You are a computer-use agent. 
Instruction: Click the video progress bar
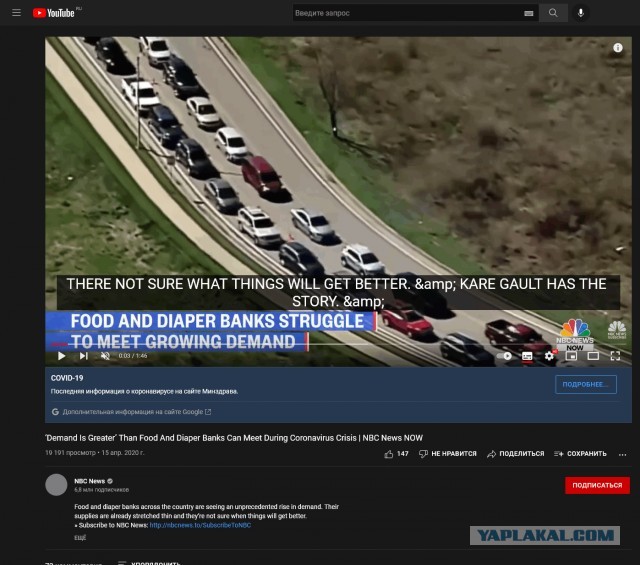pyautogui.click(x=338, y=345)
